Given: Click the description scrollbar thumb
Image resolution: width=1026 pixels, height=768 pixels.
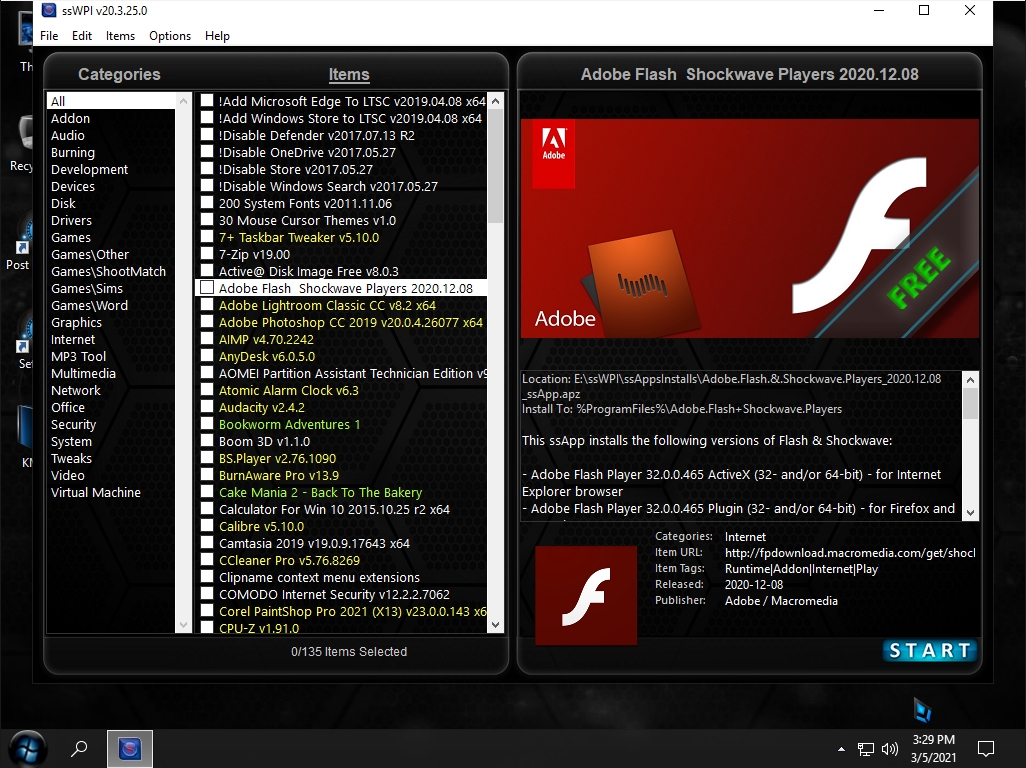Looking at the screenshot, I should 970,403.
